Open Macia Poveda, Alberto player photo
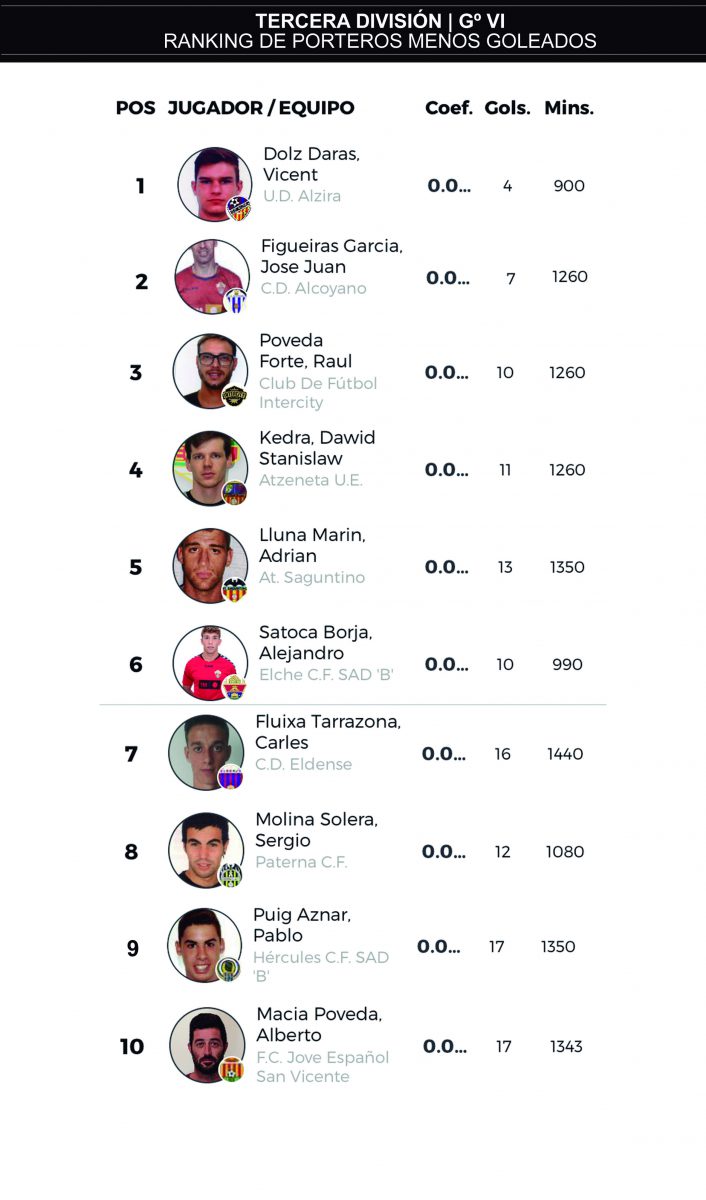 [x=207, y=1045]
